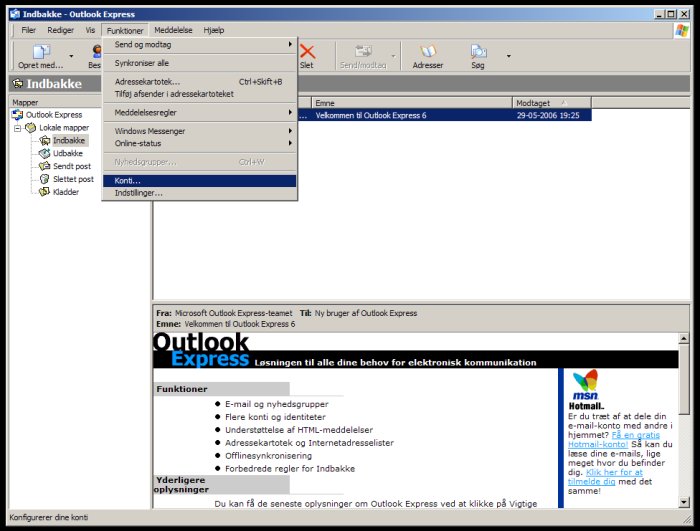Viewport: 700px width, 531px height.
Task: Open the Meddelelse menu in menu bar
Action: (173, 31)
